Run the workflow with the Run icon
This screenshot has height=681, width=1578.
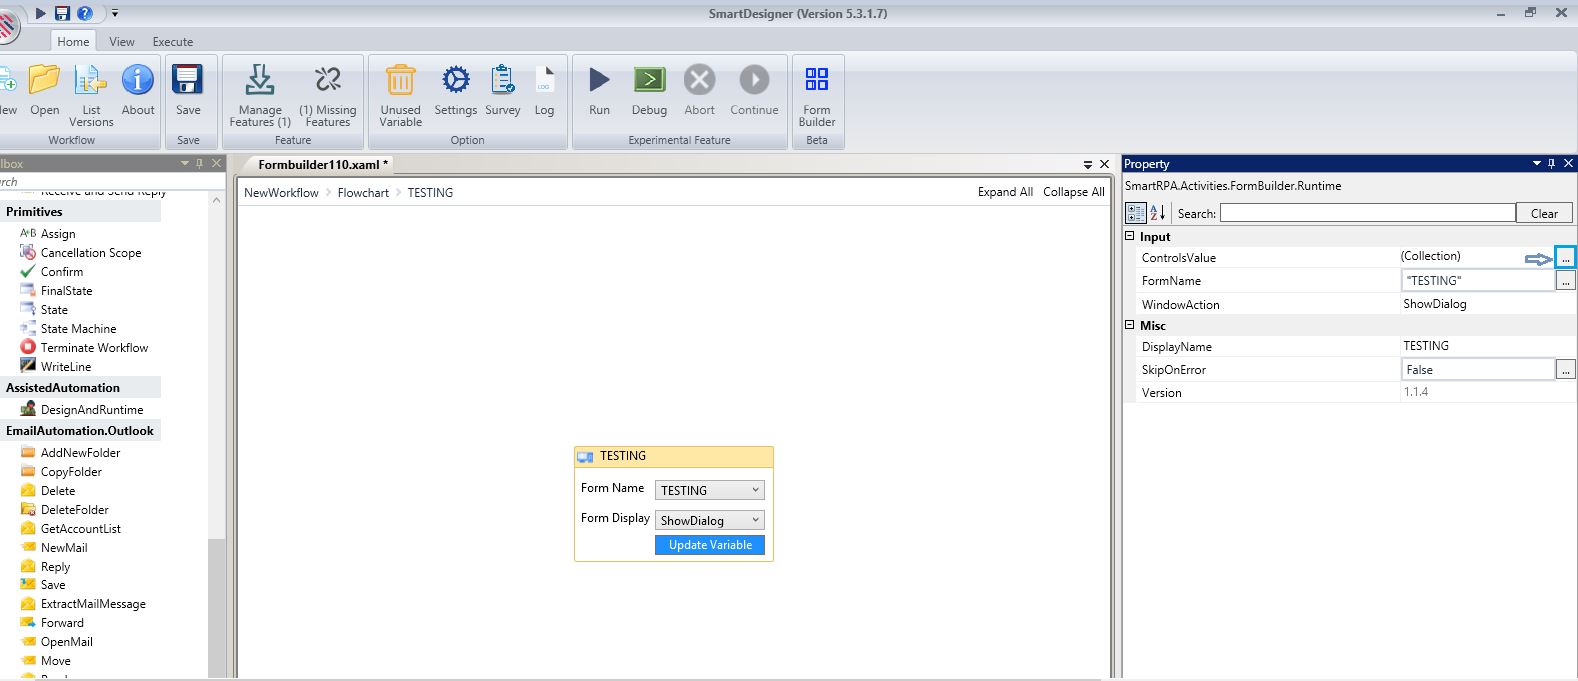coord(599,80)
